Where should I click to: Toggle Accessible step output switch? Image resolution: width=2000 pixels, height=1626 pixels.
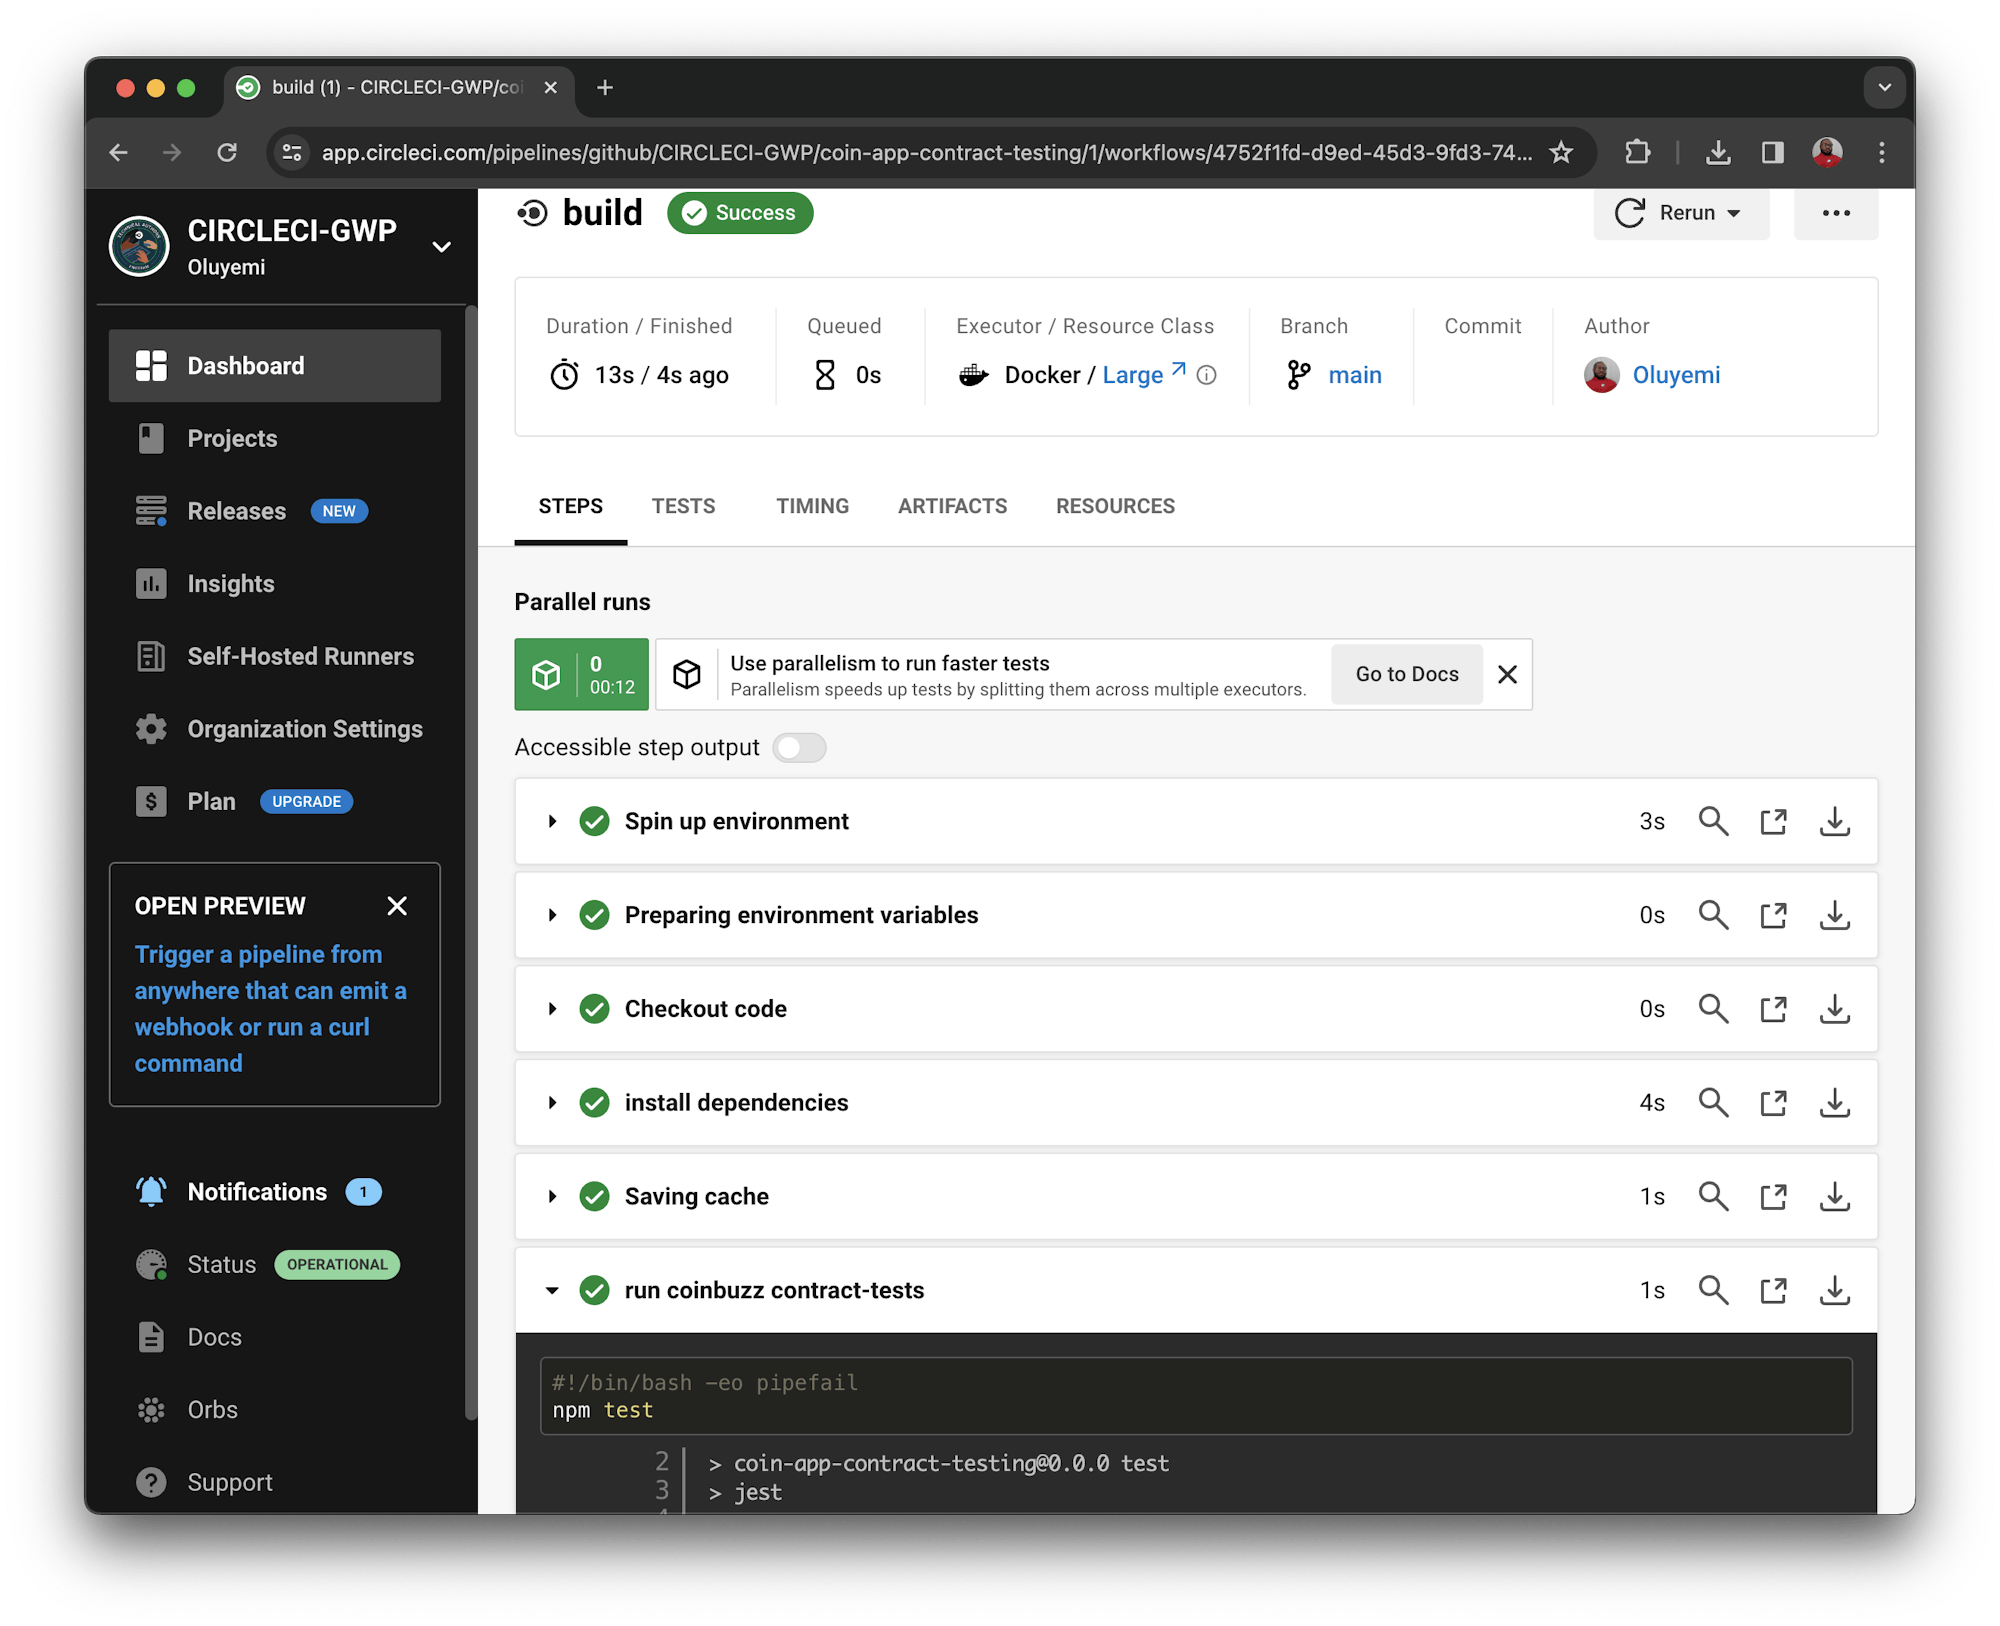tap(799, 748)
